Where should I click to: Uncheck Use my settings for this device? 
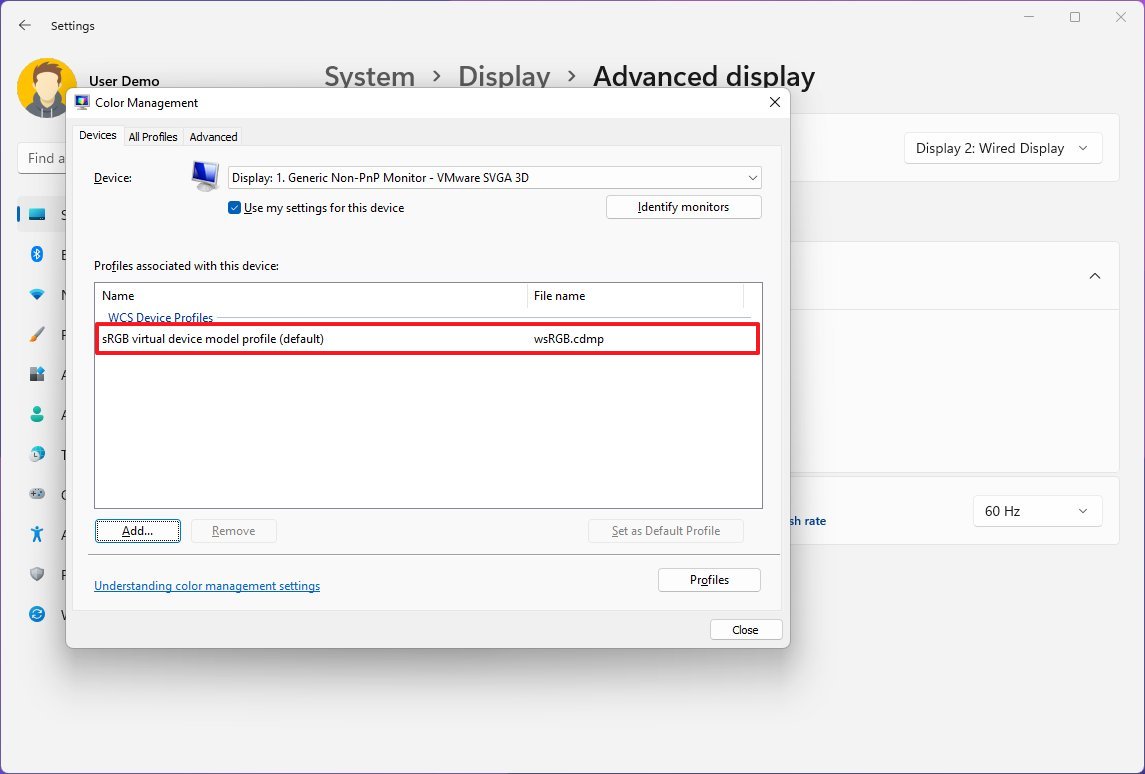234,207
